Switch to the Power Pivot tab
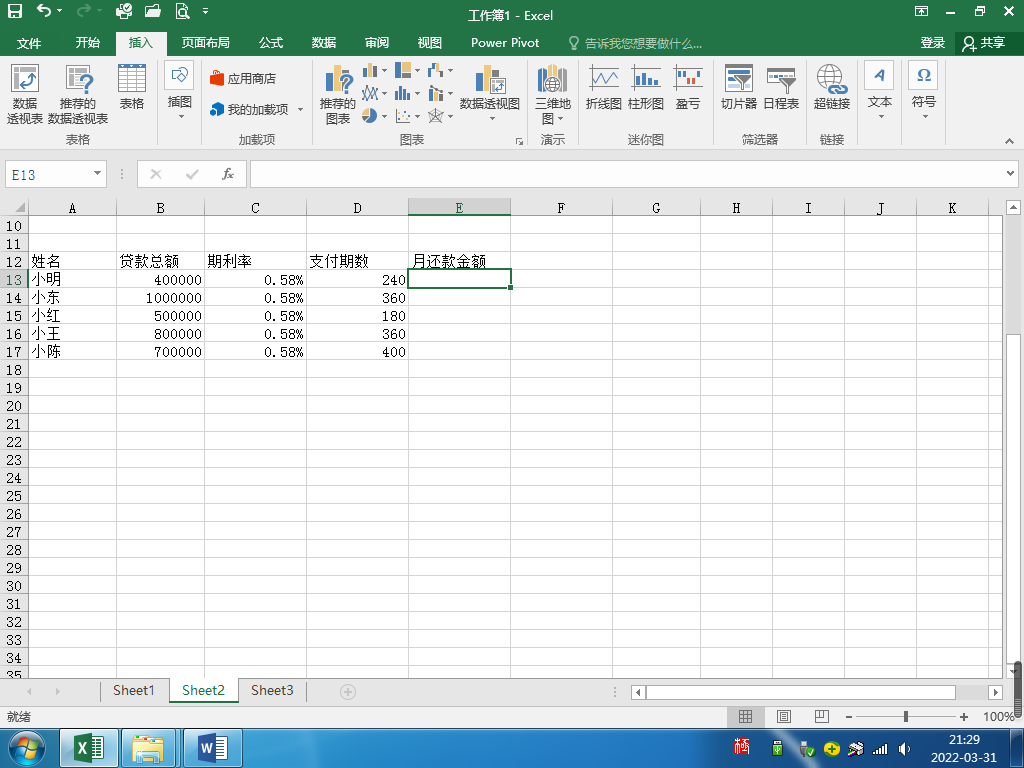This screenshot has width=1024, height=768. (x=505, y=43)
